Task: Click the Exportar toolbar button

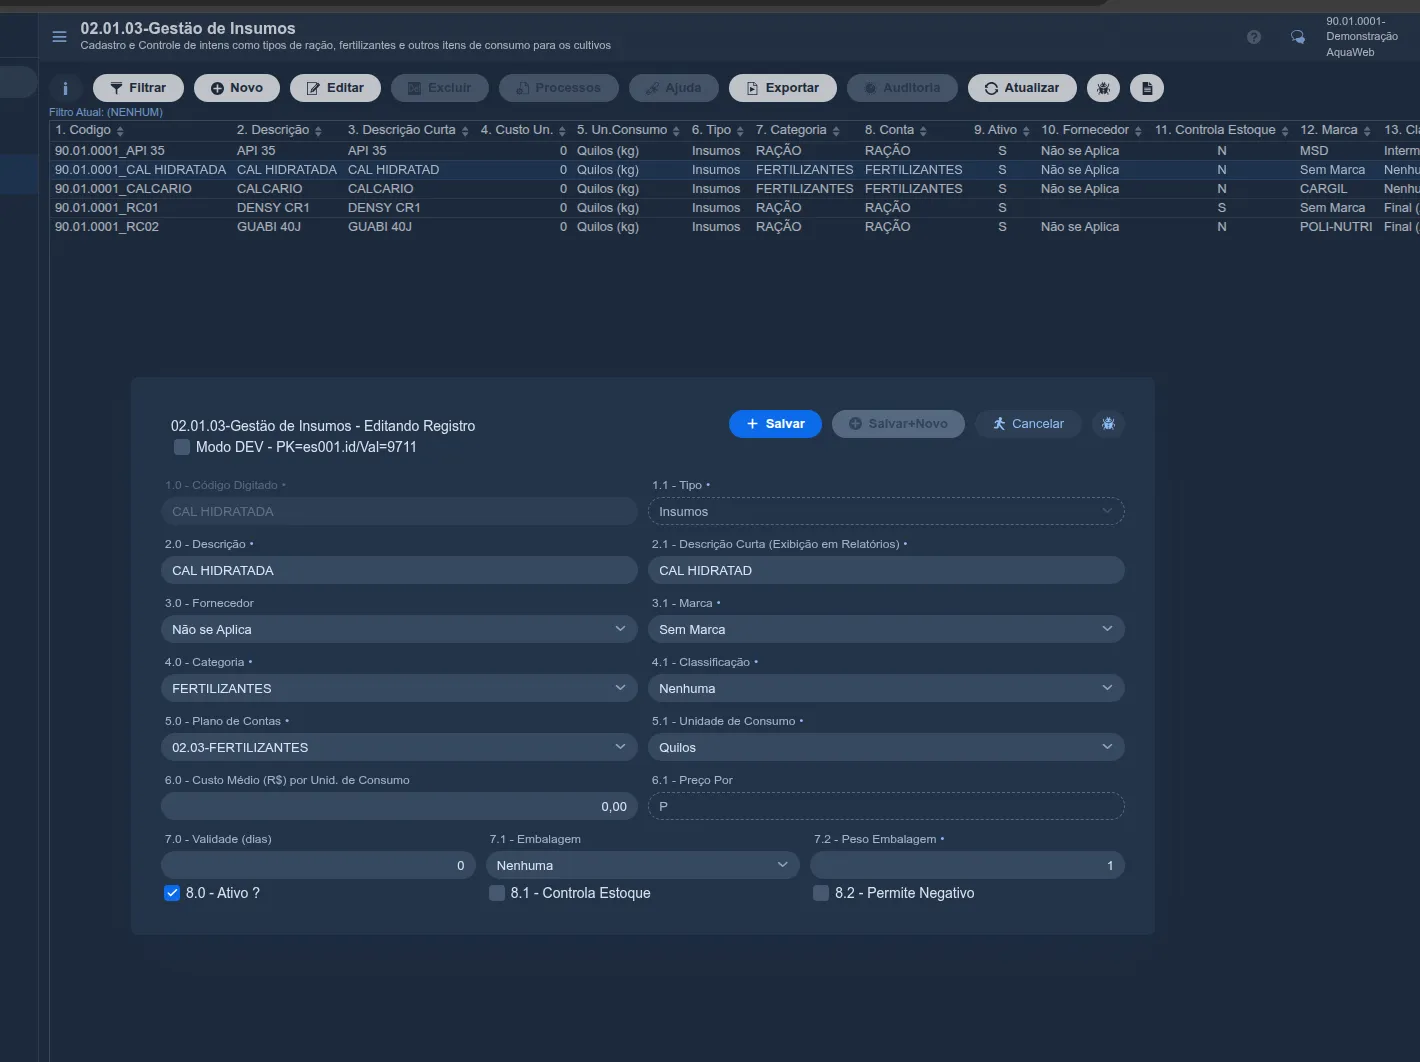Action: pos(782,88)
